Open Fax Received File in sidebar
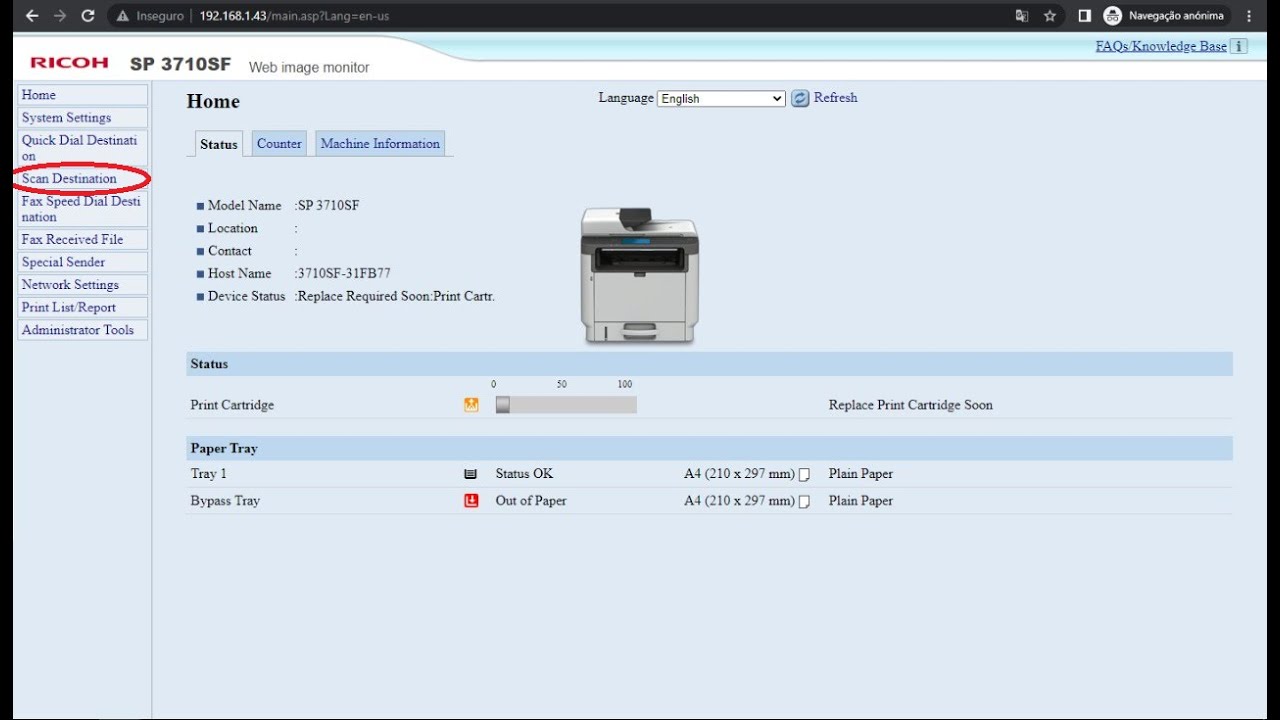Image resolution: width=1280 pixels, height=720 pixels. pos(84,240)
